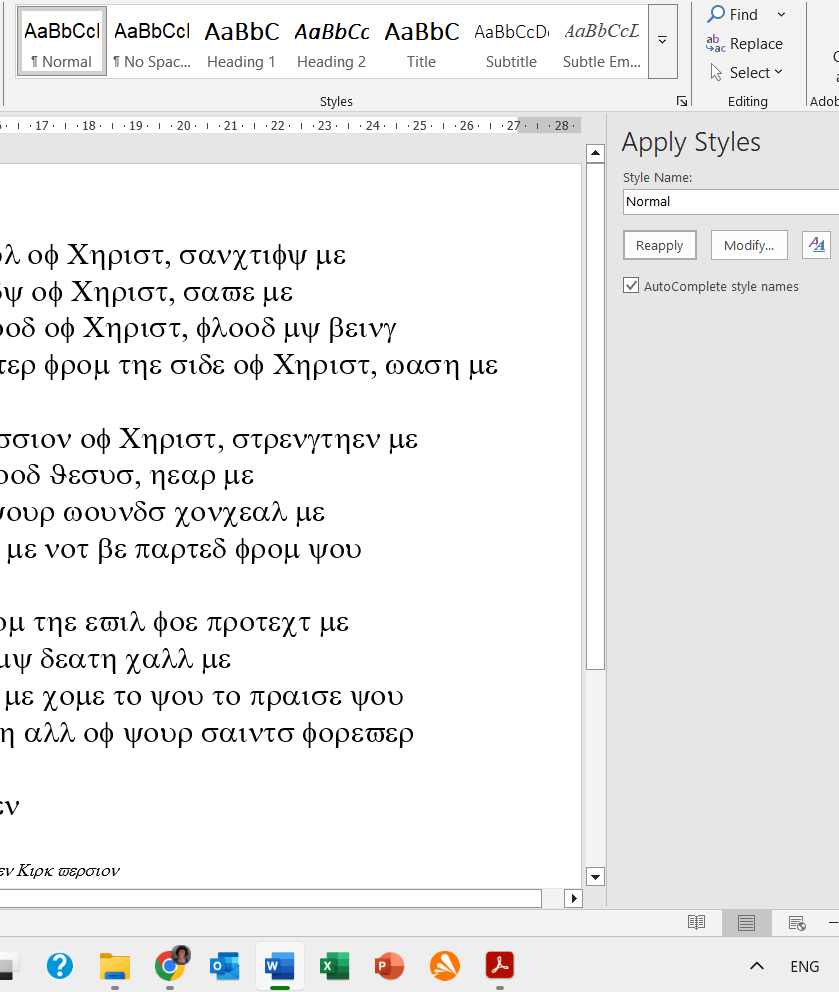Toggle AutoComplete style names checkbox
This screenshot has height=992, width=839.
(631, 285)
